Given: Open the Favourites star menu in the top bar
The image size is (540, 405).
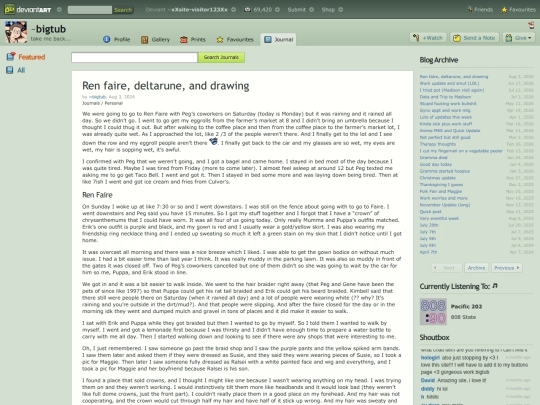Looking at the screenshot, I should click(519, 10).
